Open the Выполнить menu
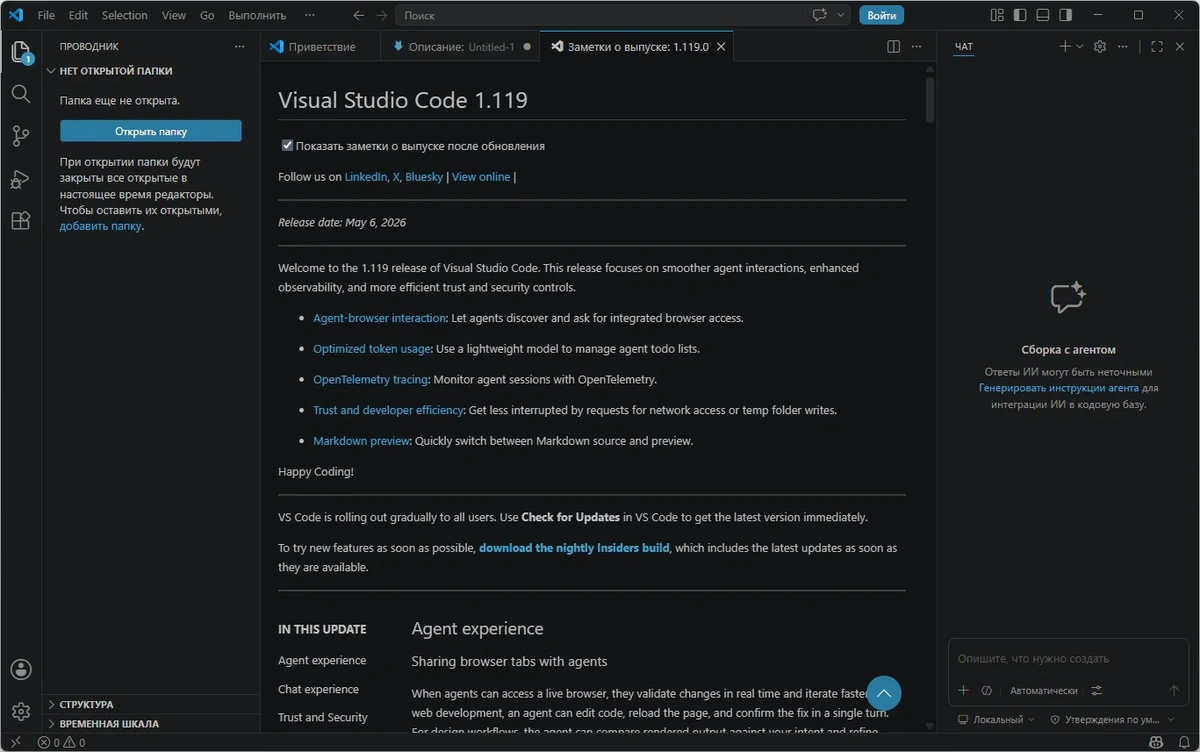1200x752 pixels. pos(257,15)
